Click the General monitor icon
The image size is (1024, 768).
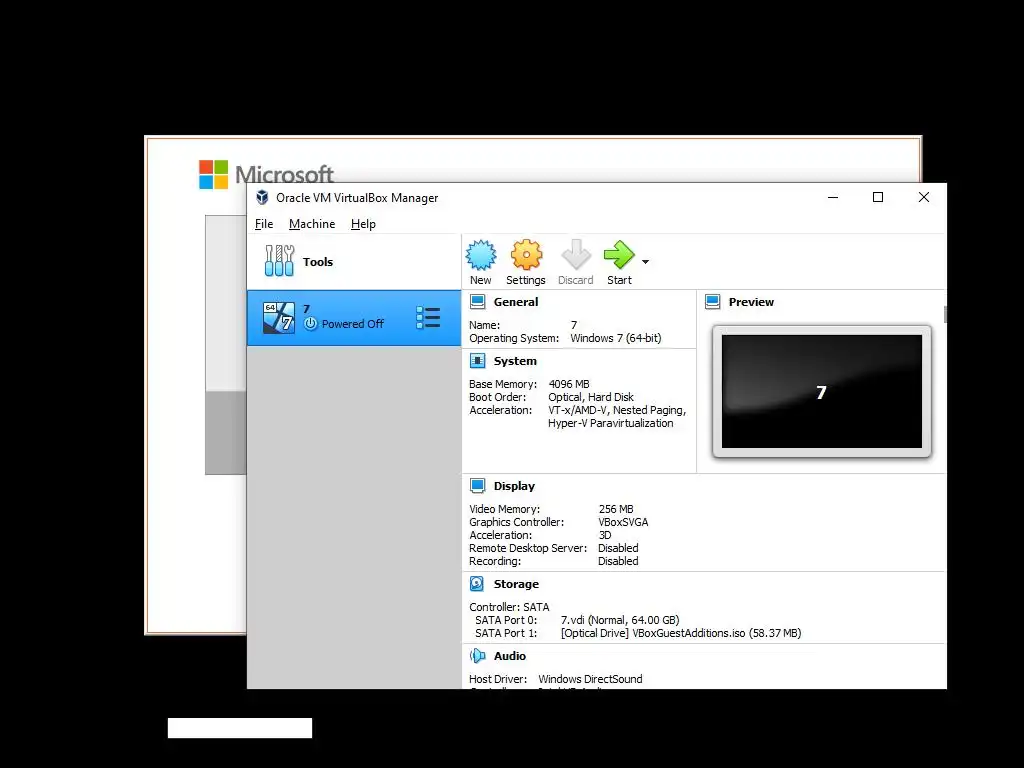[x=477, y=302]
